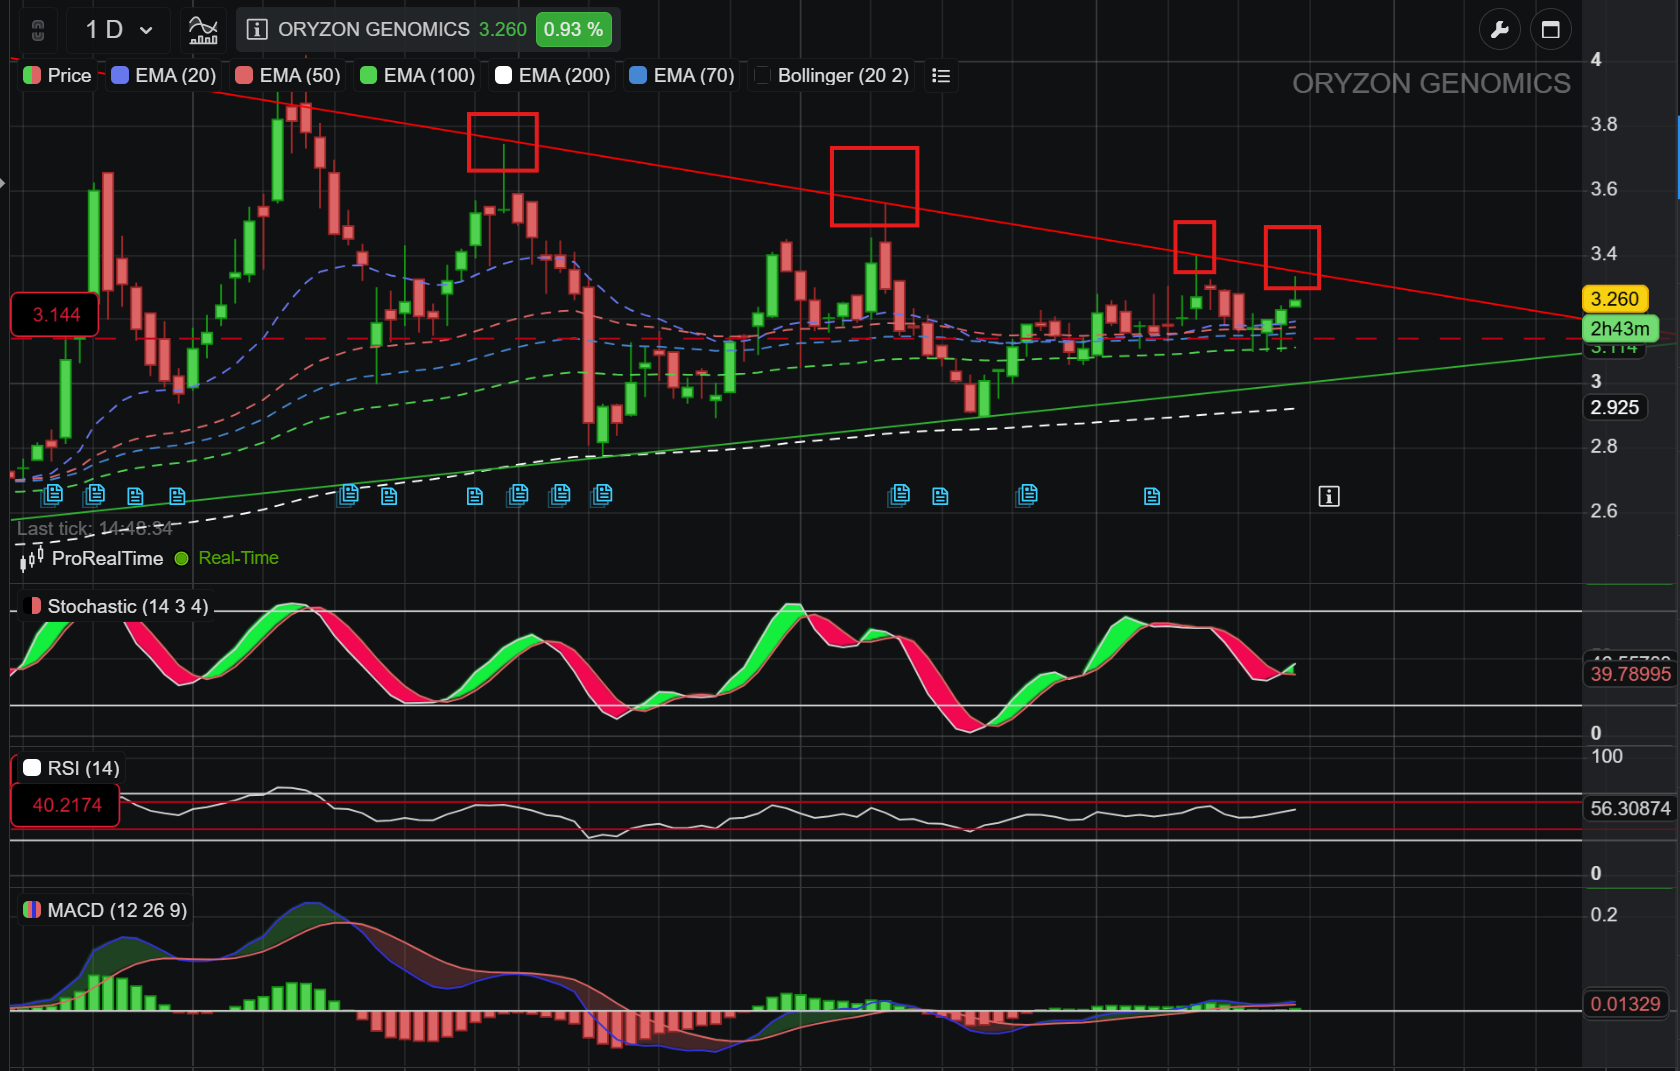Viewport: 1680px width, 1071px height.
Task: Open the wrench settings button
Action: [1499, 30]
